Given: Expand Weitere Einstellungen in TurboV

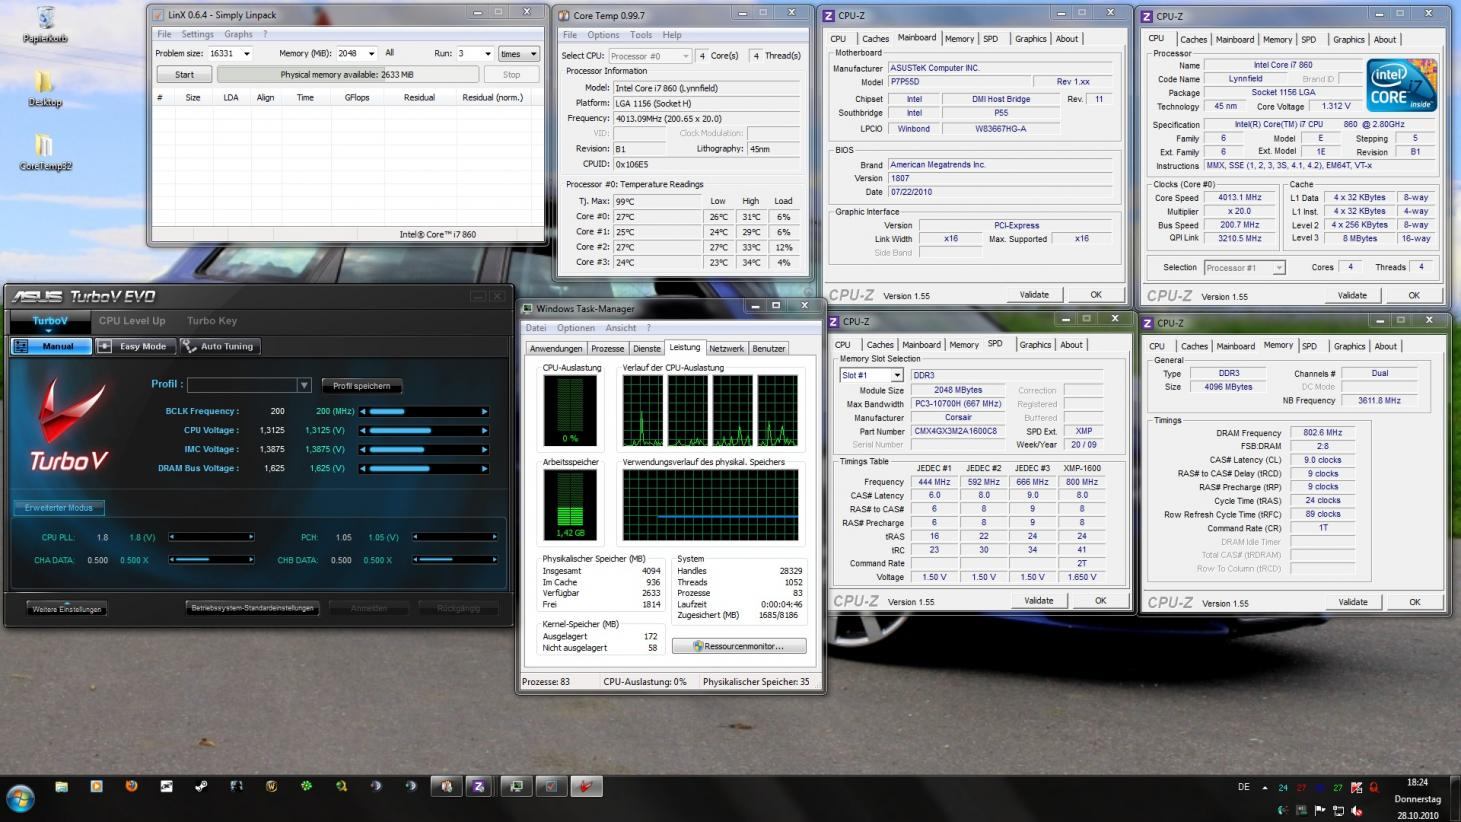Looking at the screenshot, I should 66,609.
